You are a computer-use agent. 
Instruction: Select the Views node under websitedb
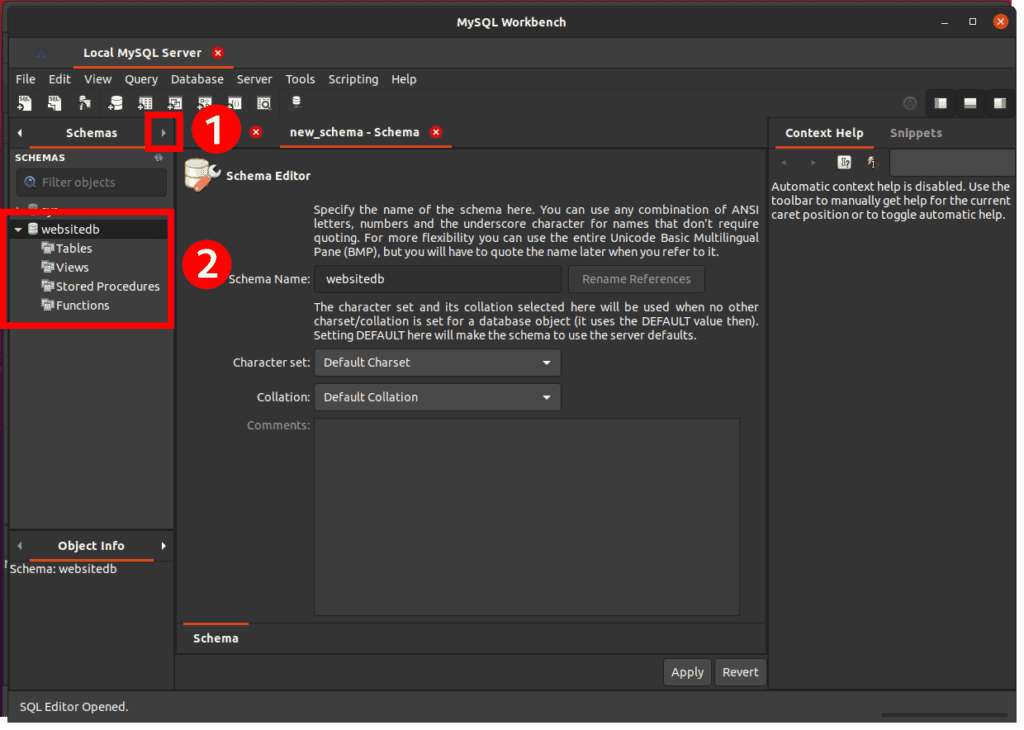[x=72, y=267]
